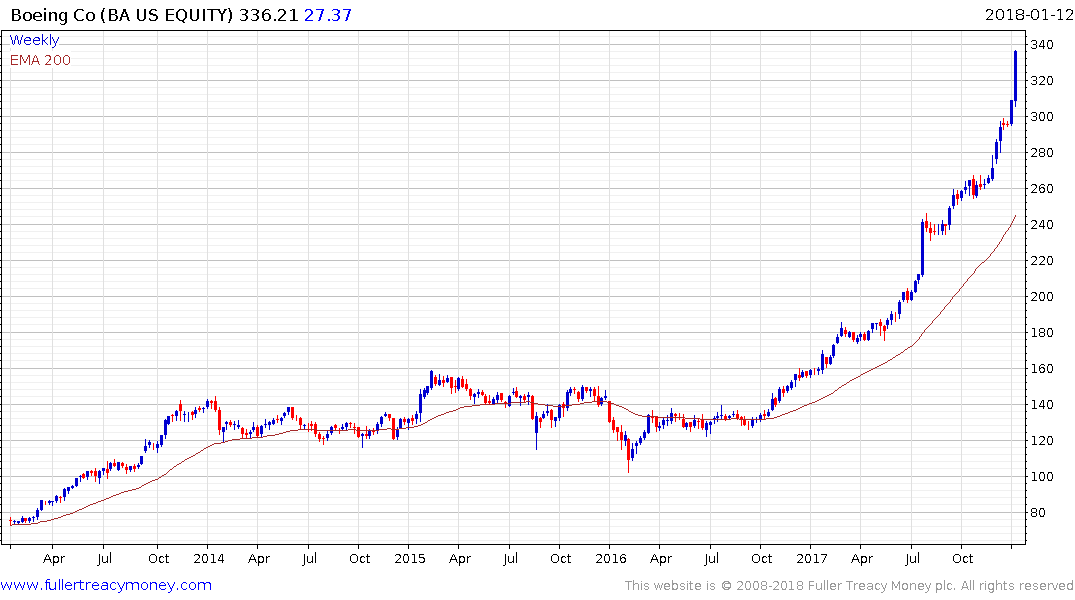Click the chart date 2018-01-12
This screenshot has height=600, width=1075.
pyautogui.click(x=1028, y=14)
